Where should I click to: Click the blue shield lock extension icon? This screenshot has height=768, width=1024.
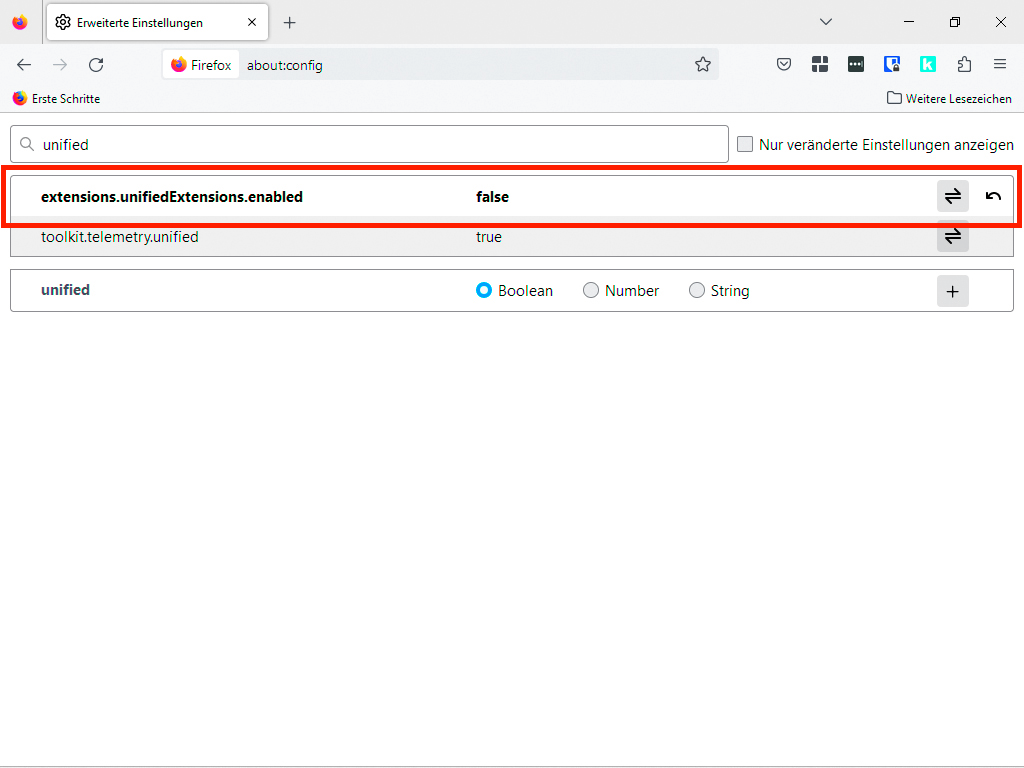point(892,65)
